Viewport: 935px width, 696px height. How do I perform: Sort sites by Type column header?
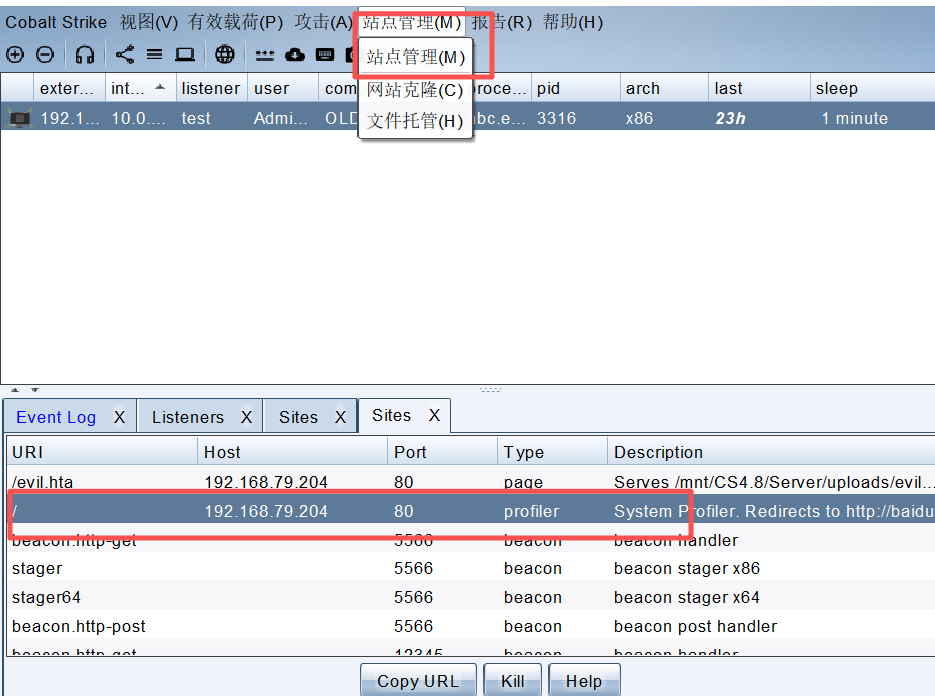(552, 451)
